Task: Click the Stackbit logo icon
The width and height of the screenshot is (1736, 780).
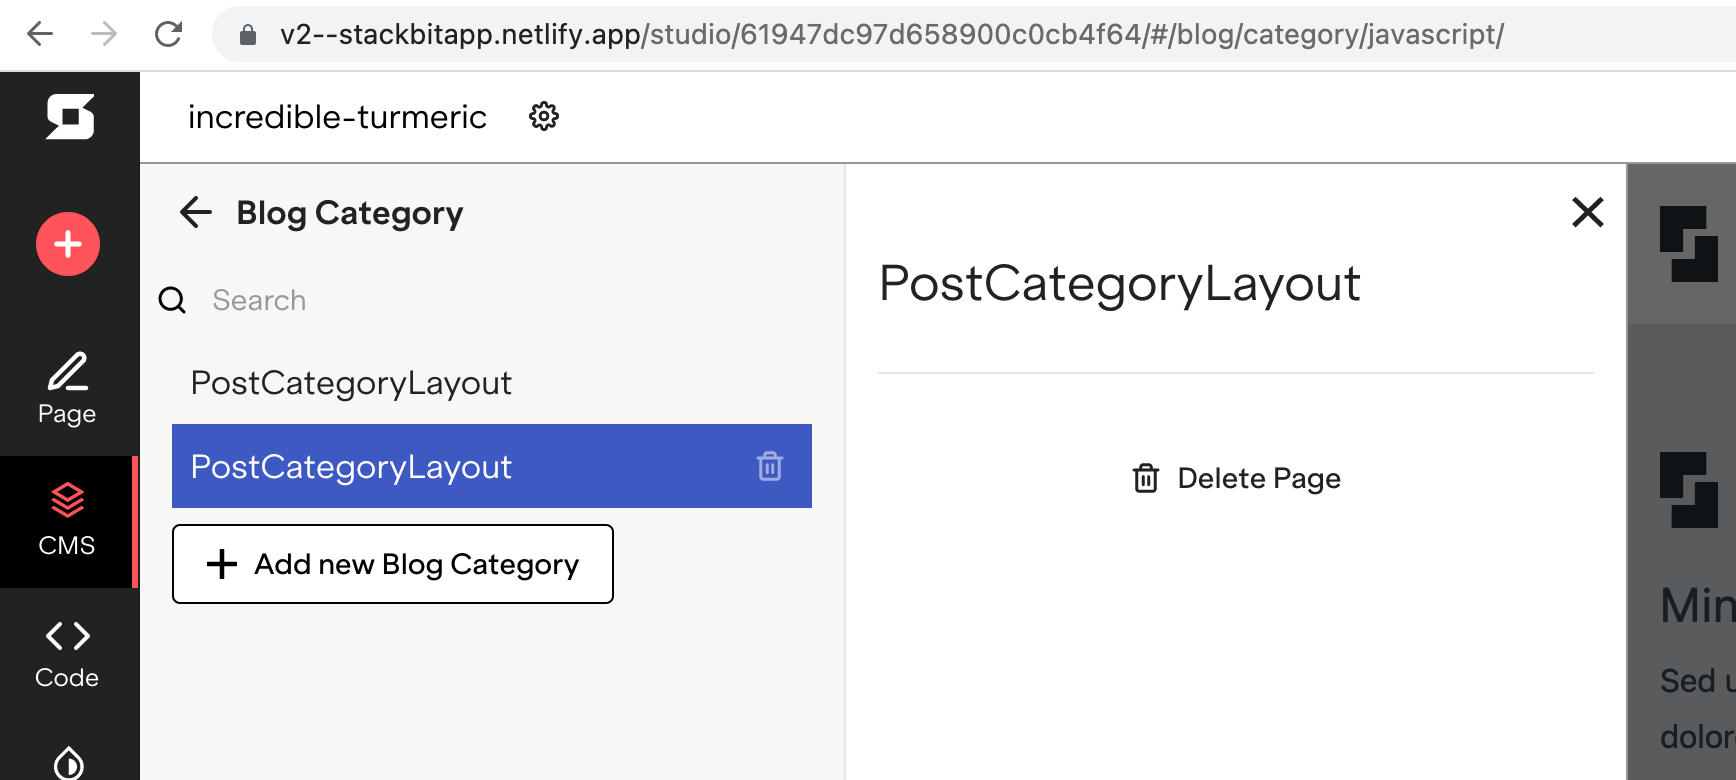Action: [x=70, y=117]
